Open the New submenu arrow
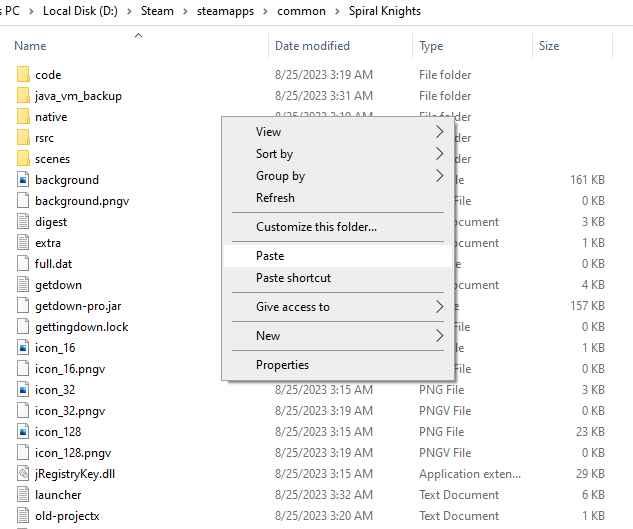This screenshot has height=529, width=633. (x=438, y=336)
